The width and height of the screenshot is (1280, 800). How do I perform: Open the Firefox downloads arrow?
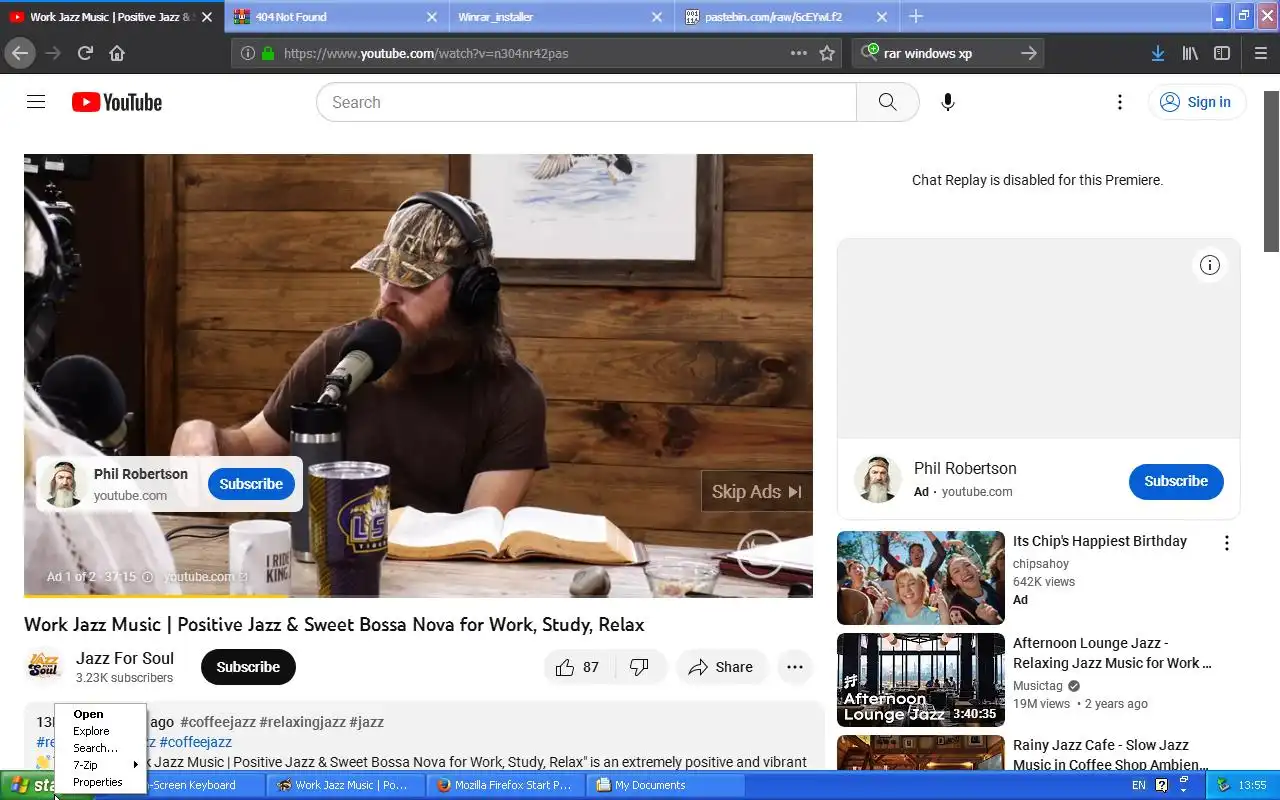1157,53
